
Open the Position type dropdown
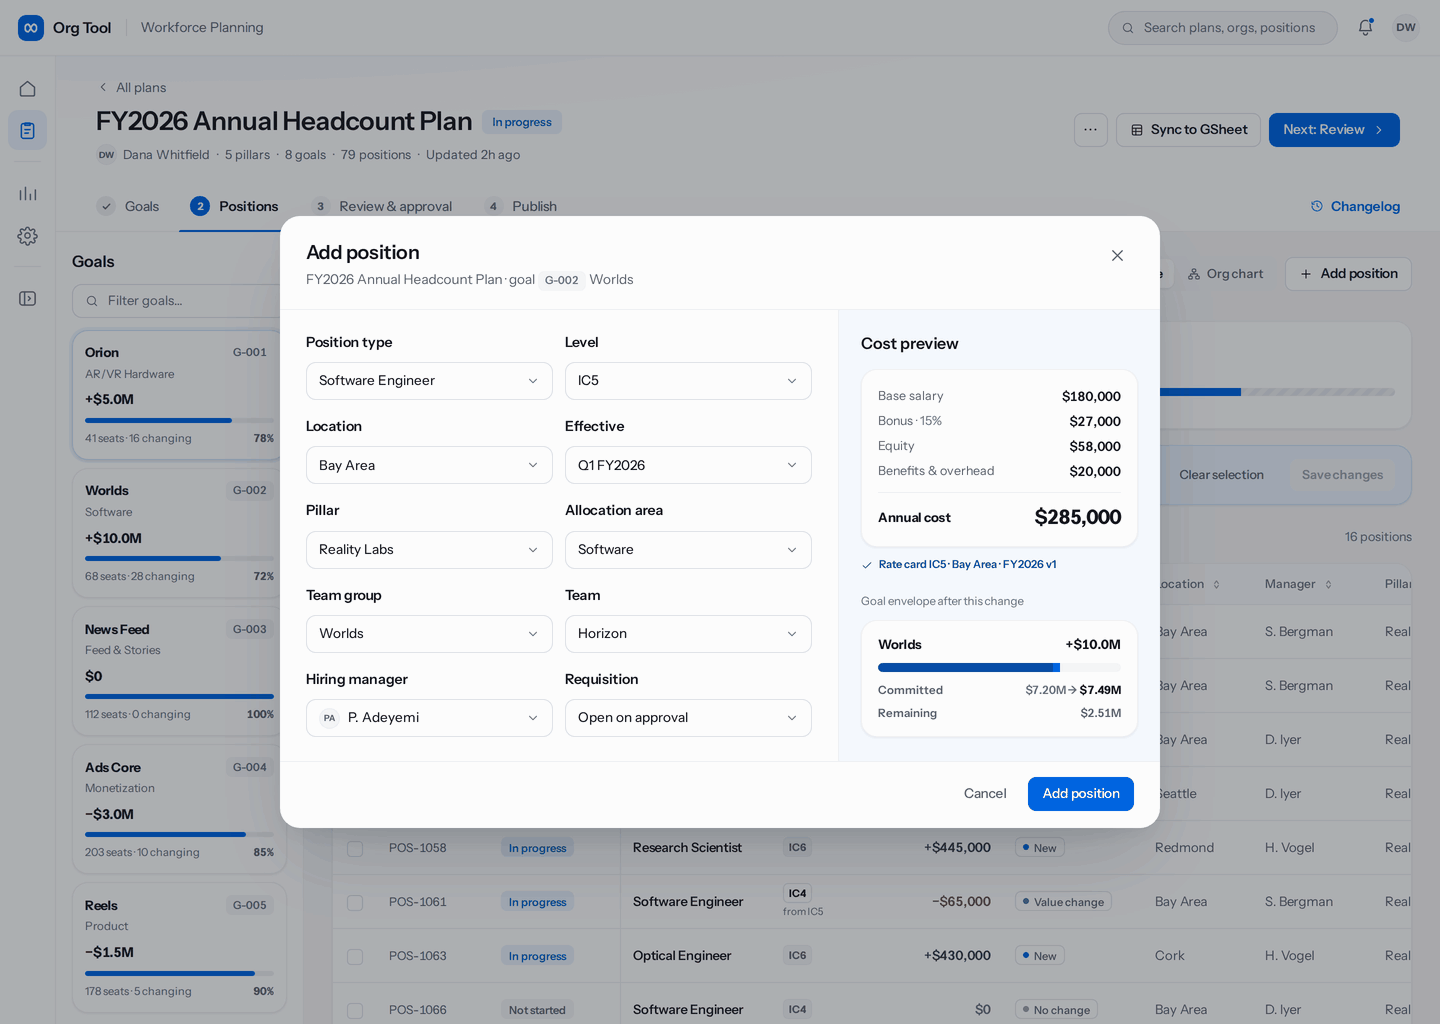tap(429, 381)
